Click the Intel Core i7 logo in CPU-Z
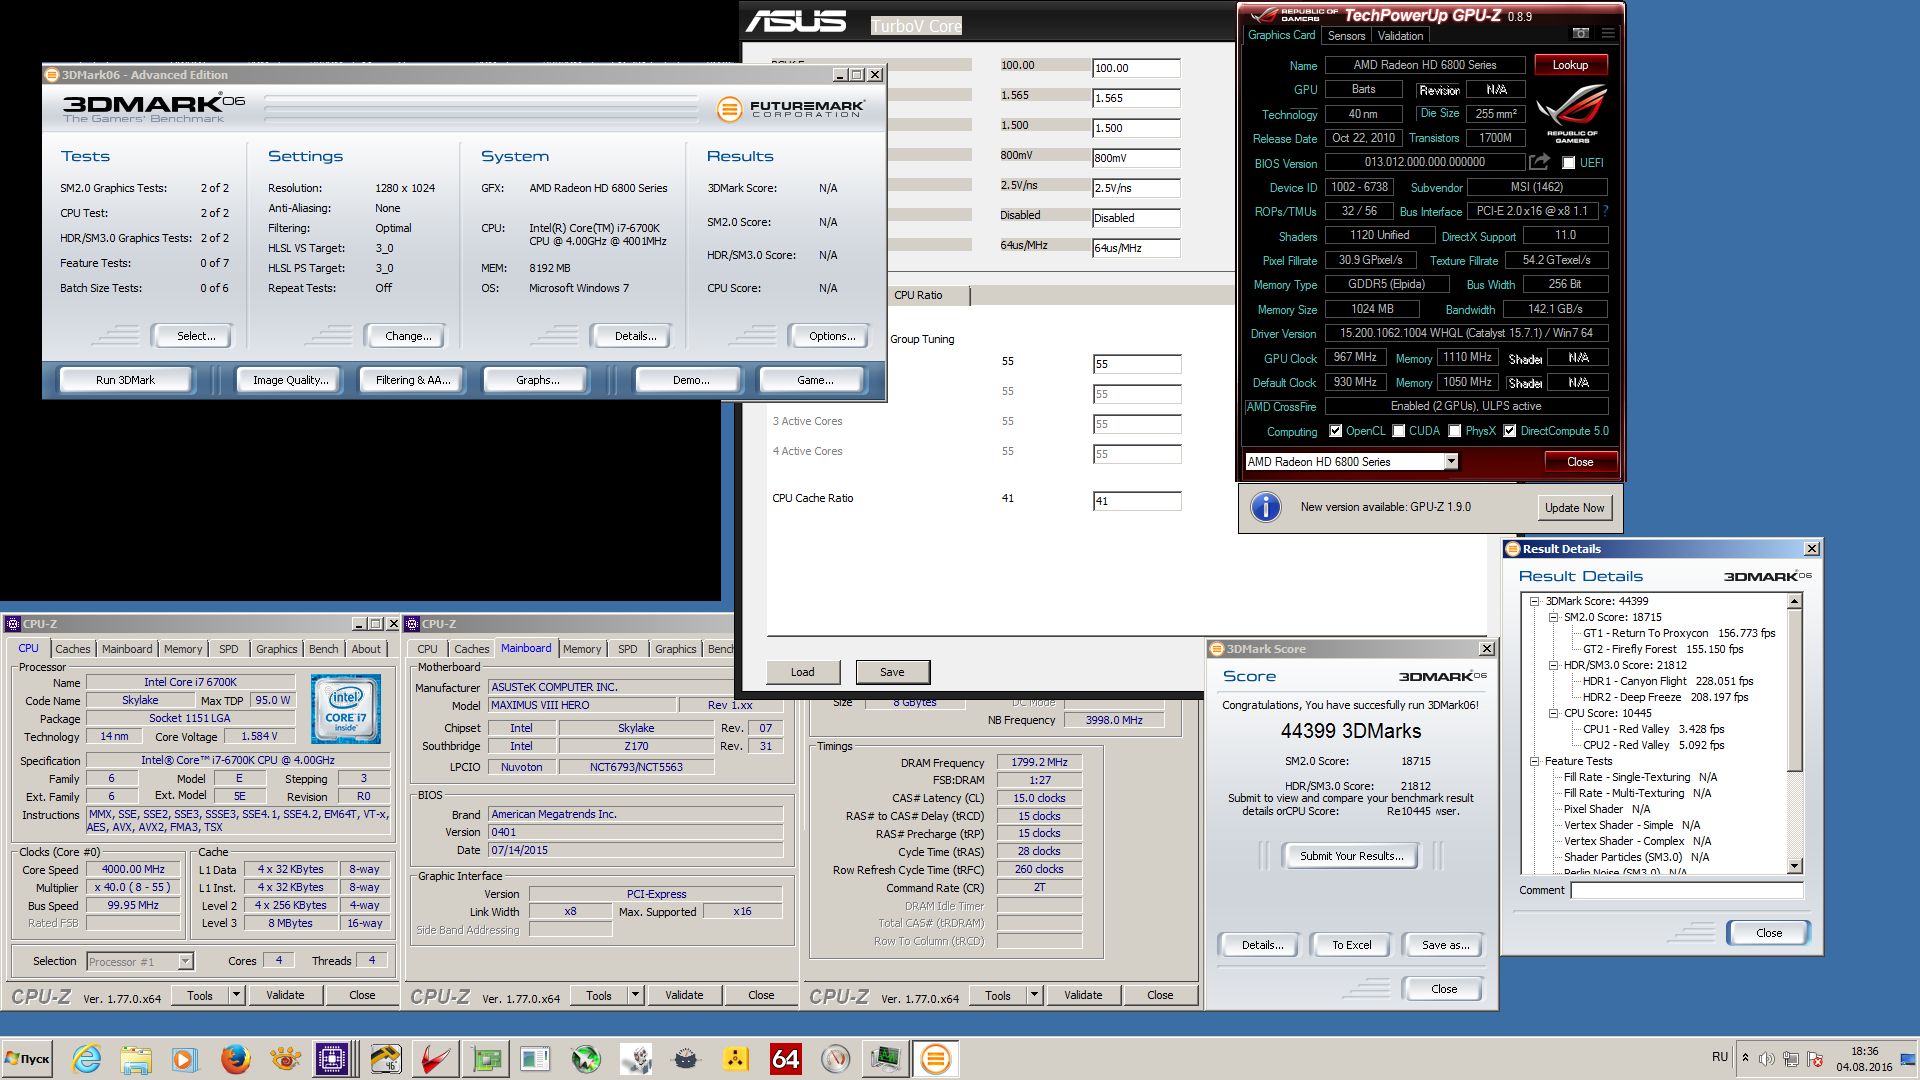 (346, 708)
